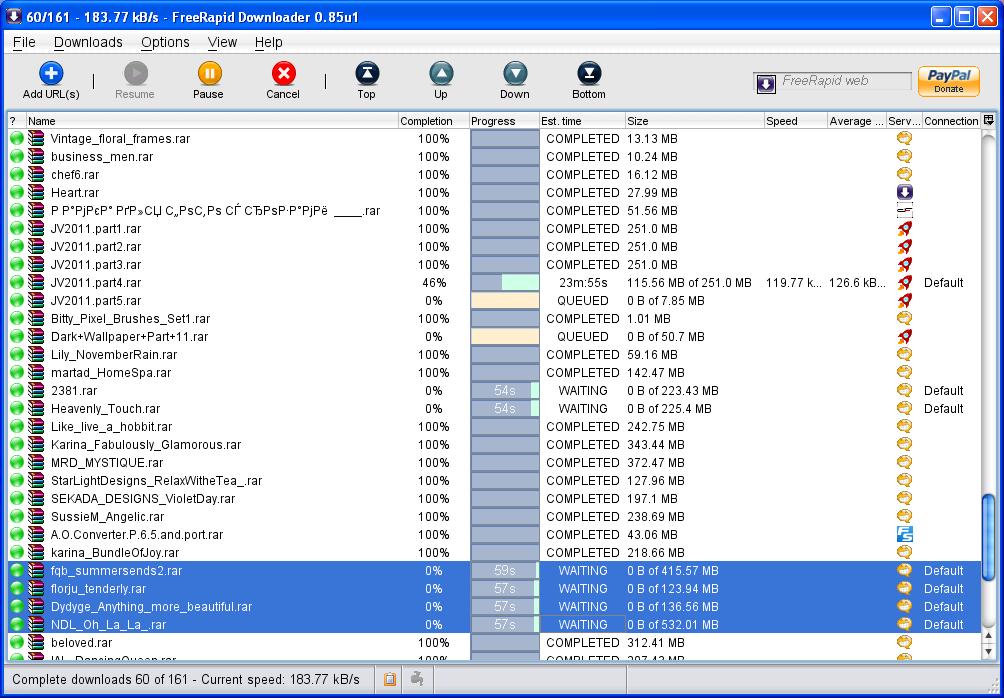This screenshot has height=698, width=1004.
Task: Send selected downloads to Bottom
Action: pos(589,74)
